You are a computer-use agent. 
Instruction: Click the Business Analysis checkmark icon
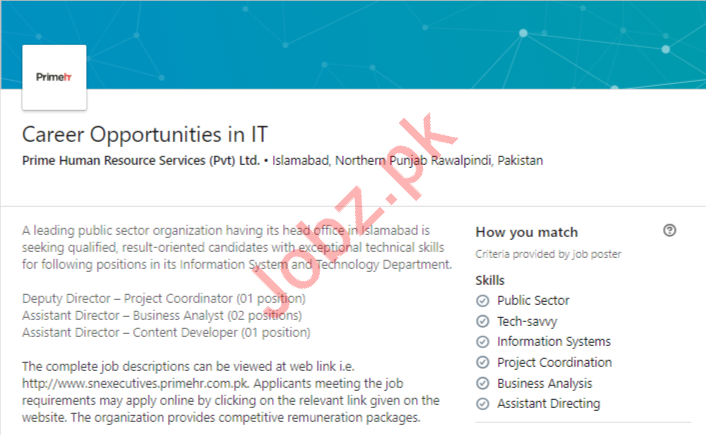[483, 384]
